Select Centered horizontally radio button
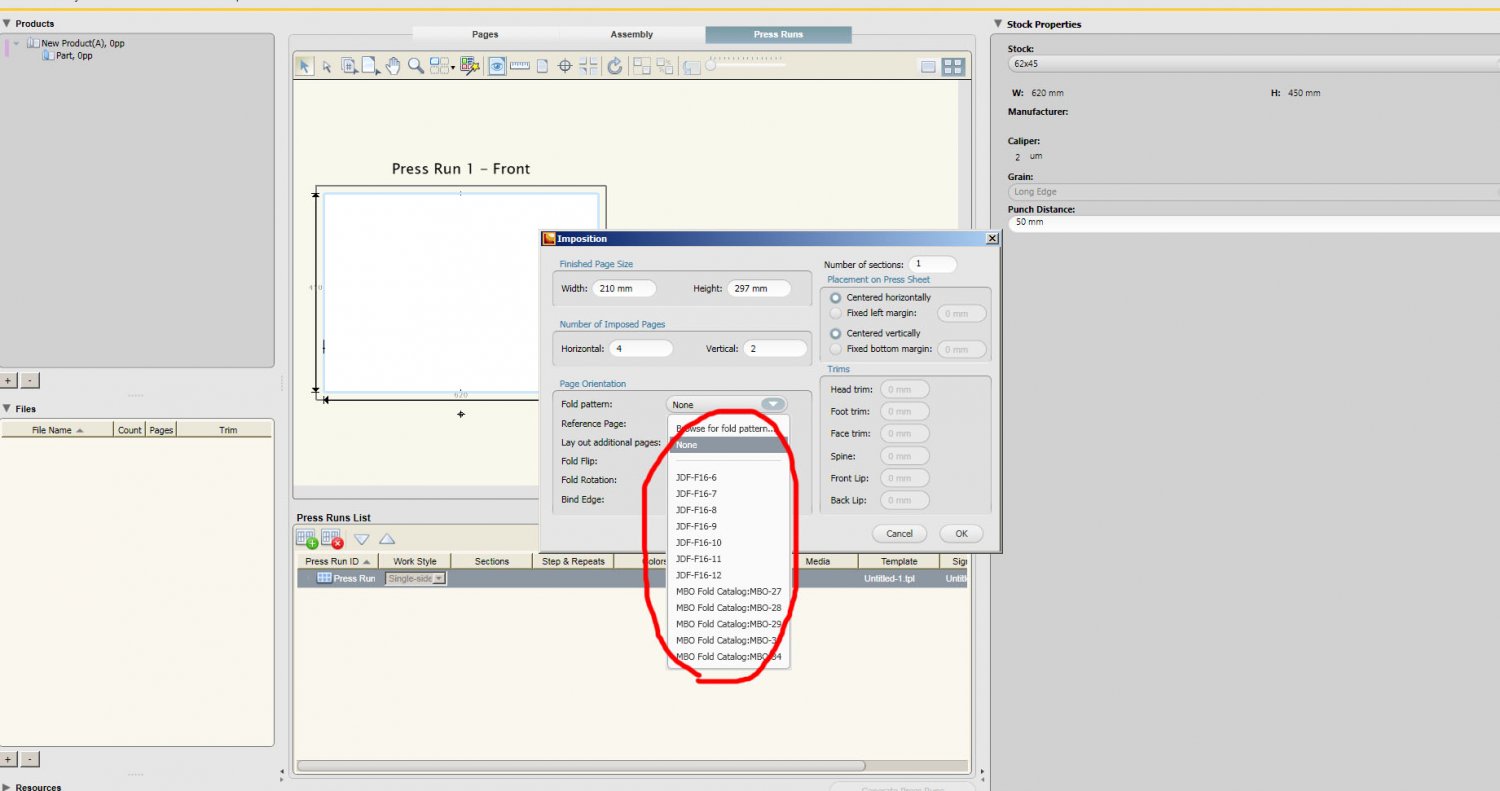The width and height of the screenshot is (1500, 791). (836, 298)
